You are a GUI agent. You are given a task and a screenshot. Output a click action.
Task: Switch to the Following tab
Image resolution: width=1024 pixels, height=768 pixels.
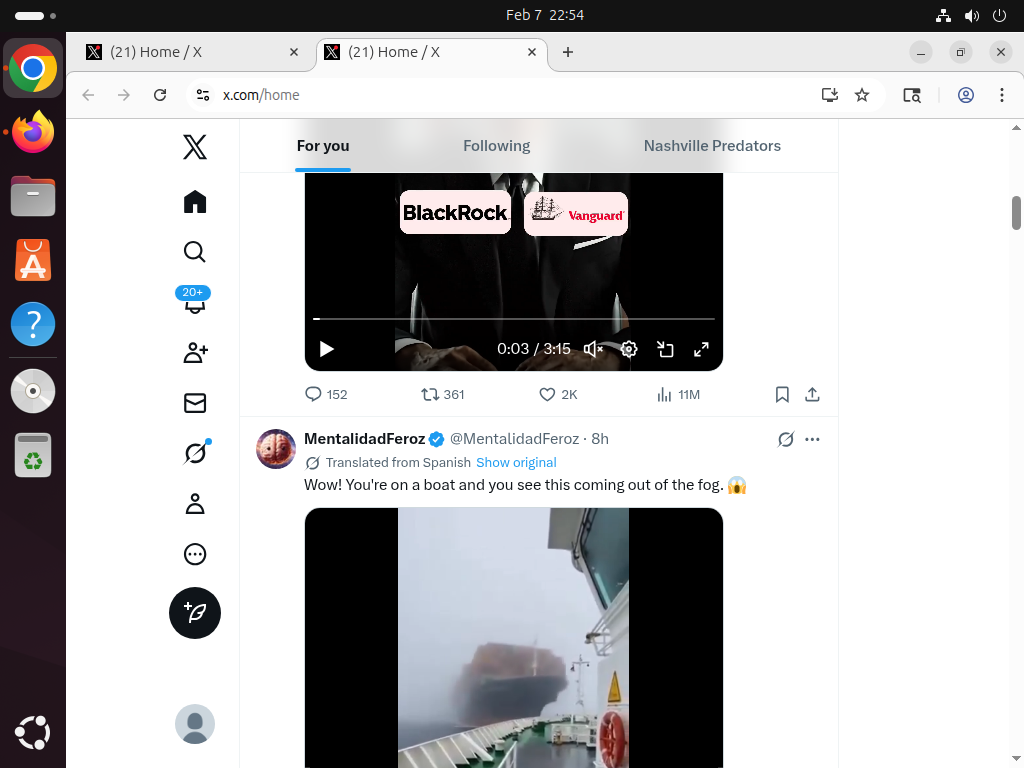pos(496,146)
